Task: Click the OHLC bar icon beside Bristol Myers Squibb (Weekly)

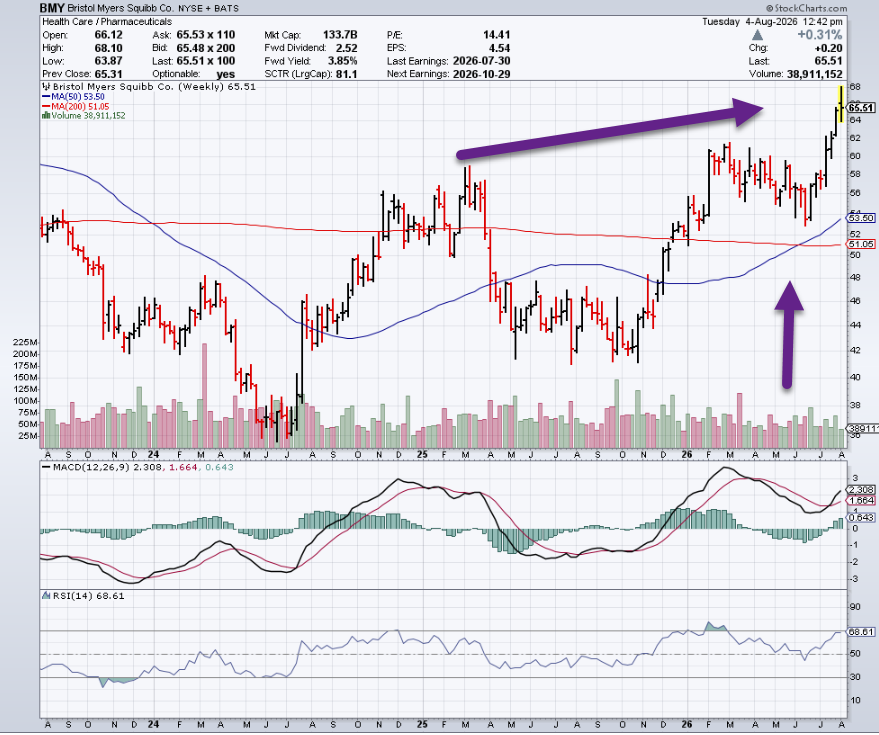Action: (x=46, y=87)
